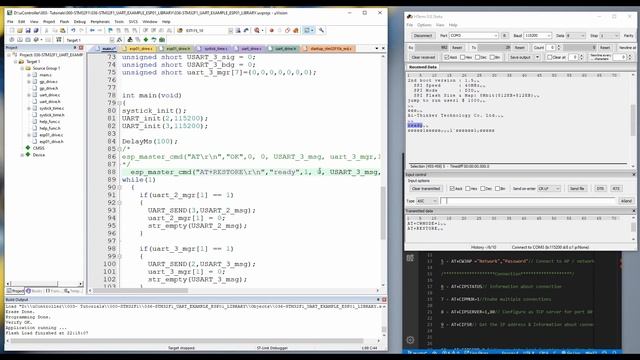Click the RTS button in HTerm
This screenshot has width=640, height=360.
(x=616, y=189)
